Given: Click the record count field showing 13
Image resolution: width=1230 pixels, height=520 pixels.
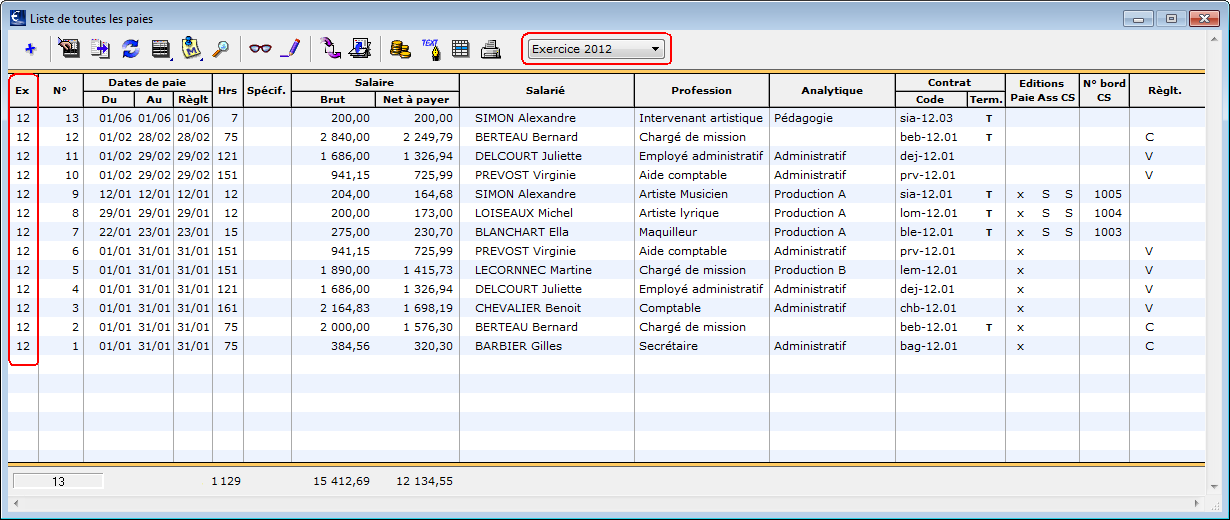Looking at the screenshot, I should tap(58, 481).
